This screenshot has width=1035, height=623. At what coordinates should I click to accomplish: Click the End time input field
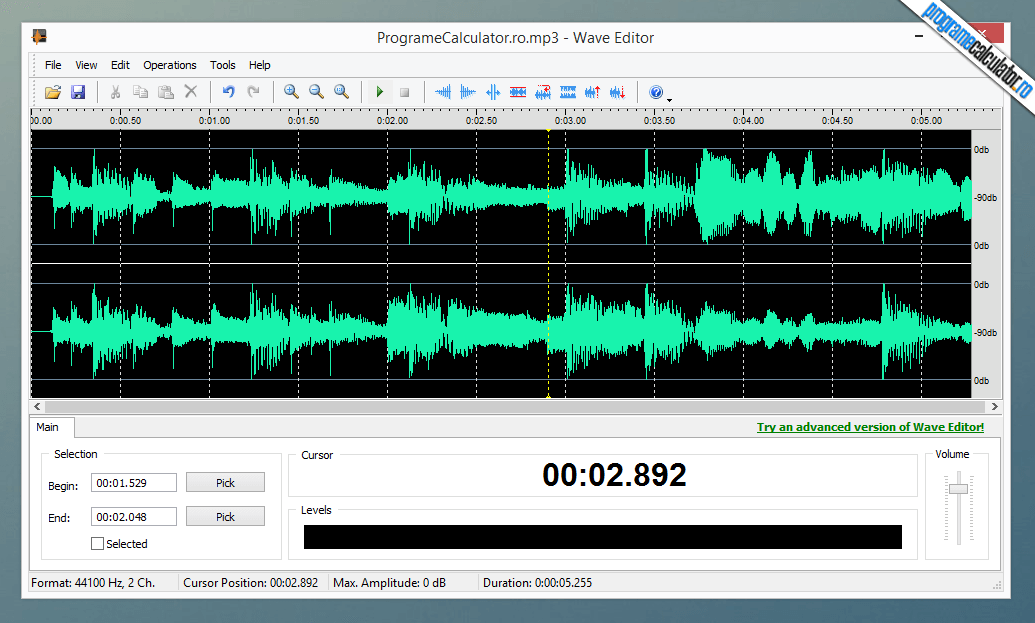[133, 517]
